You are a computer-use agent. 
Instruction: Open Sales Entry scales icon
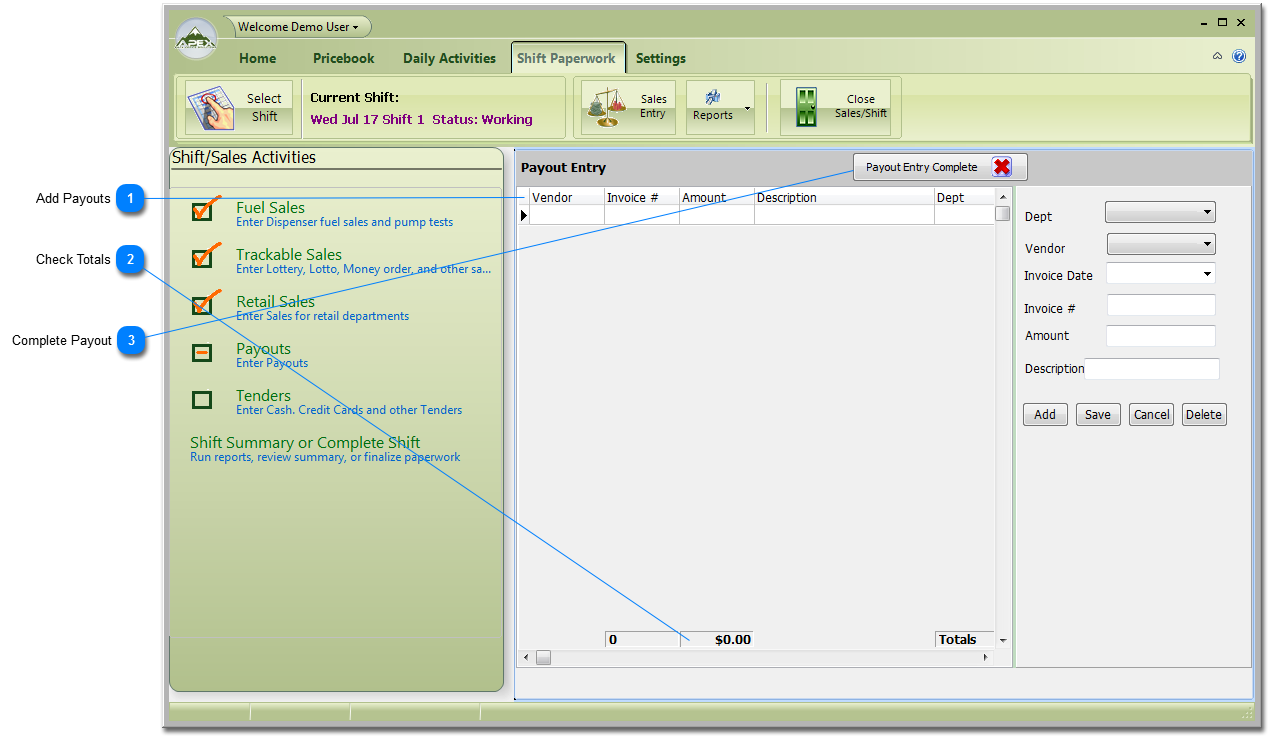(x=606, y=107)
